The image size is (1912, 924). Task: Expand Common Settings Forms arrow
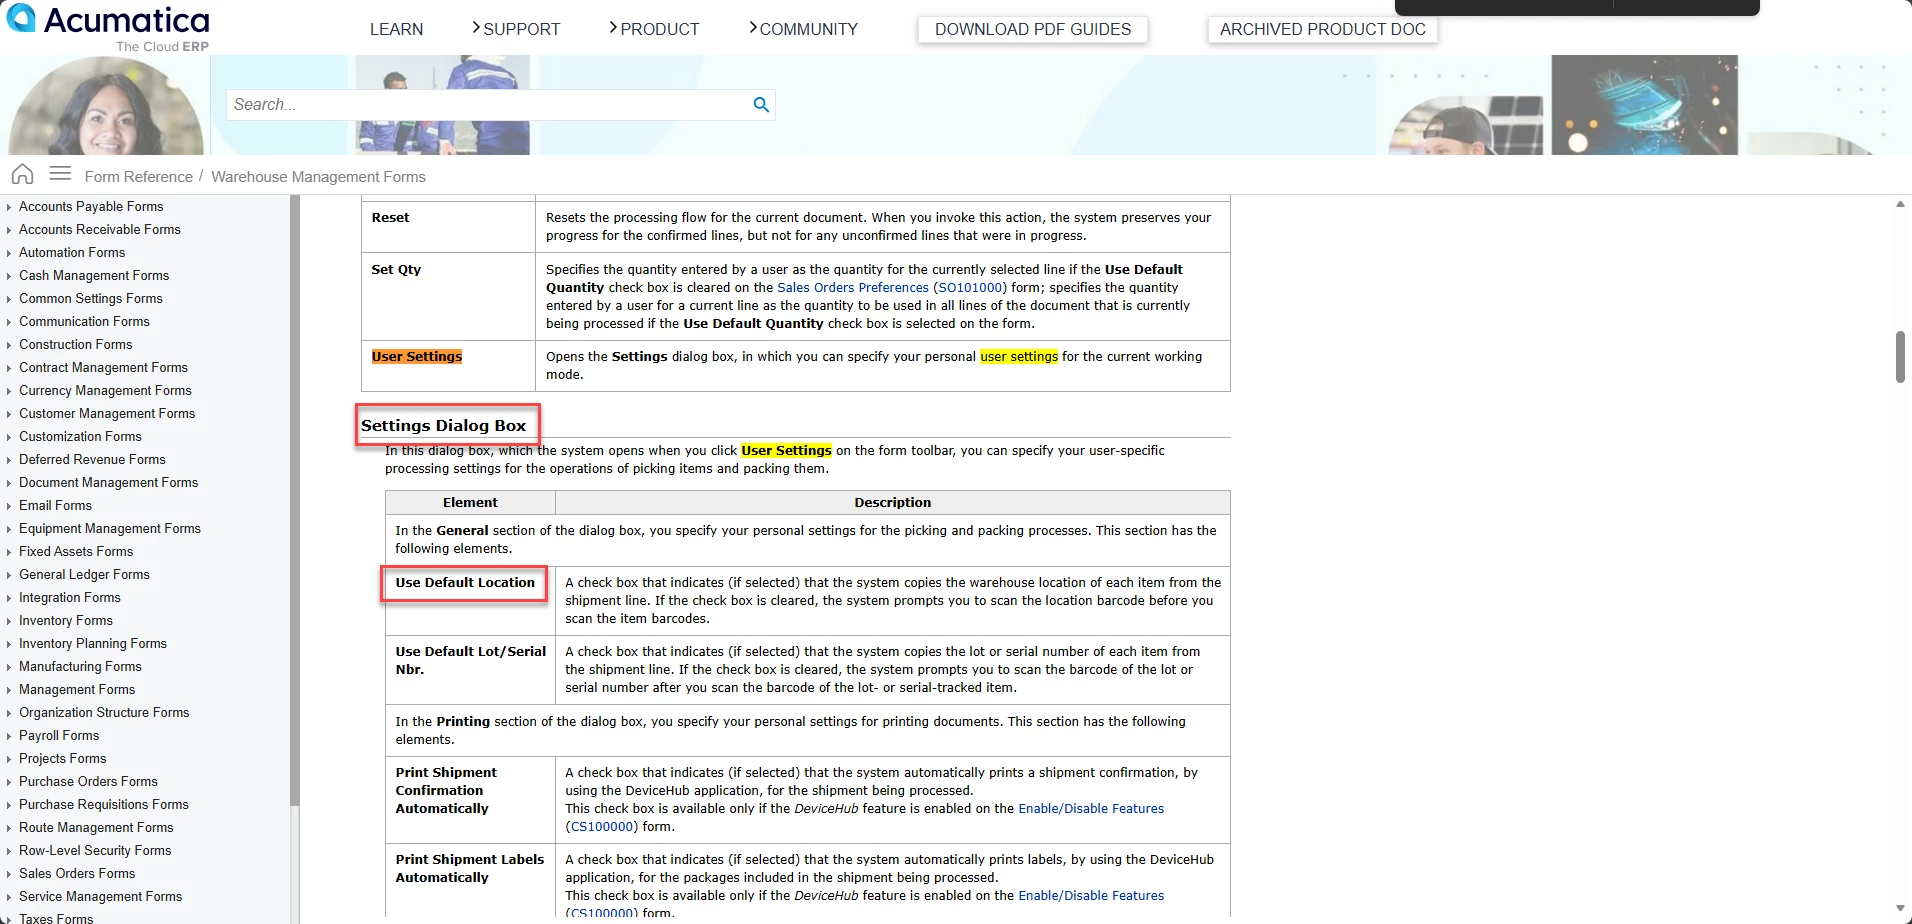point(9,299)
